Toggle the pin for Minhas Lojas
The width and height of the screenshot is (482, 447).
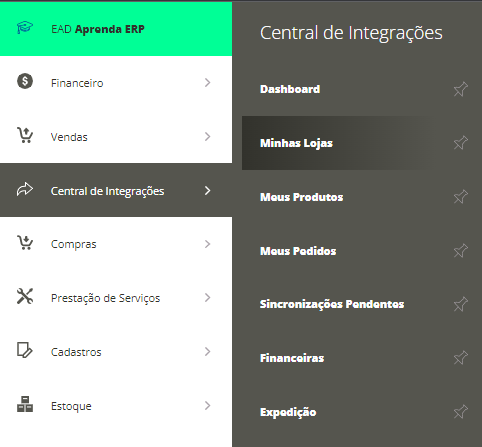tap(461, 143)
